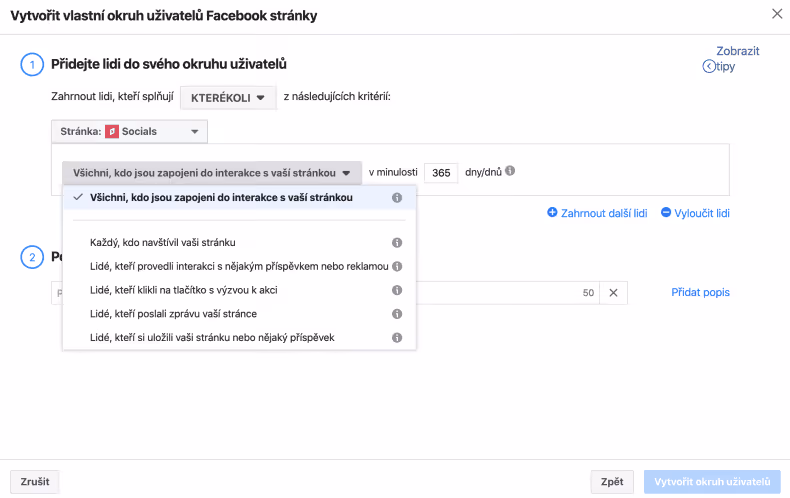Screen dimensions: 790x498
Task: Click the Zpět button
Action: [612, 481]
